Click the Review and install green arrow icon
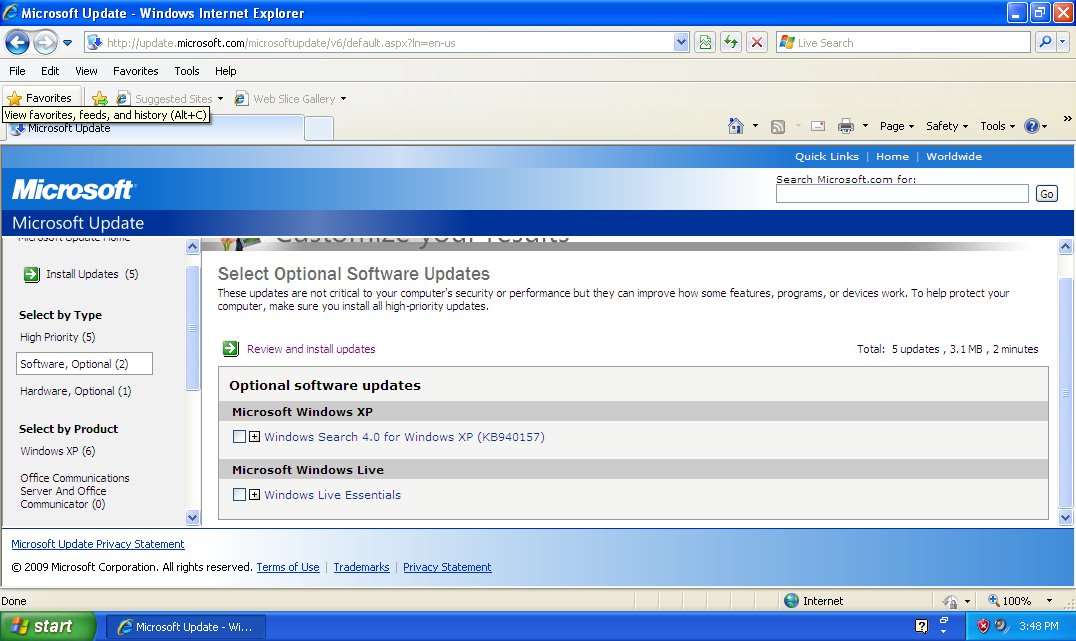Viewport: 1076px width, 641px height. pos(231,349)
